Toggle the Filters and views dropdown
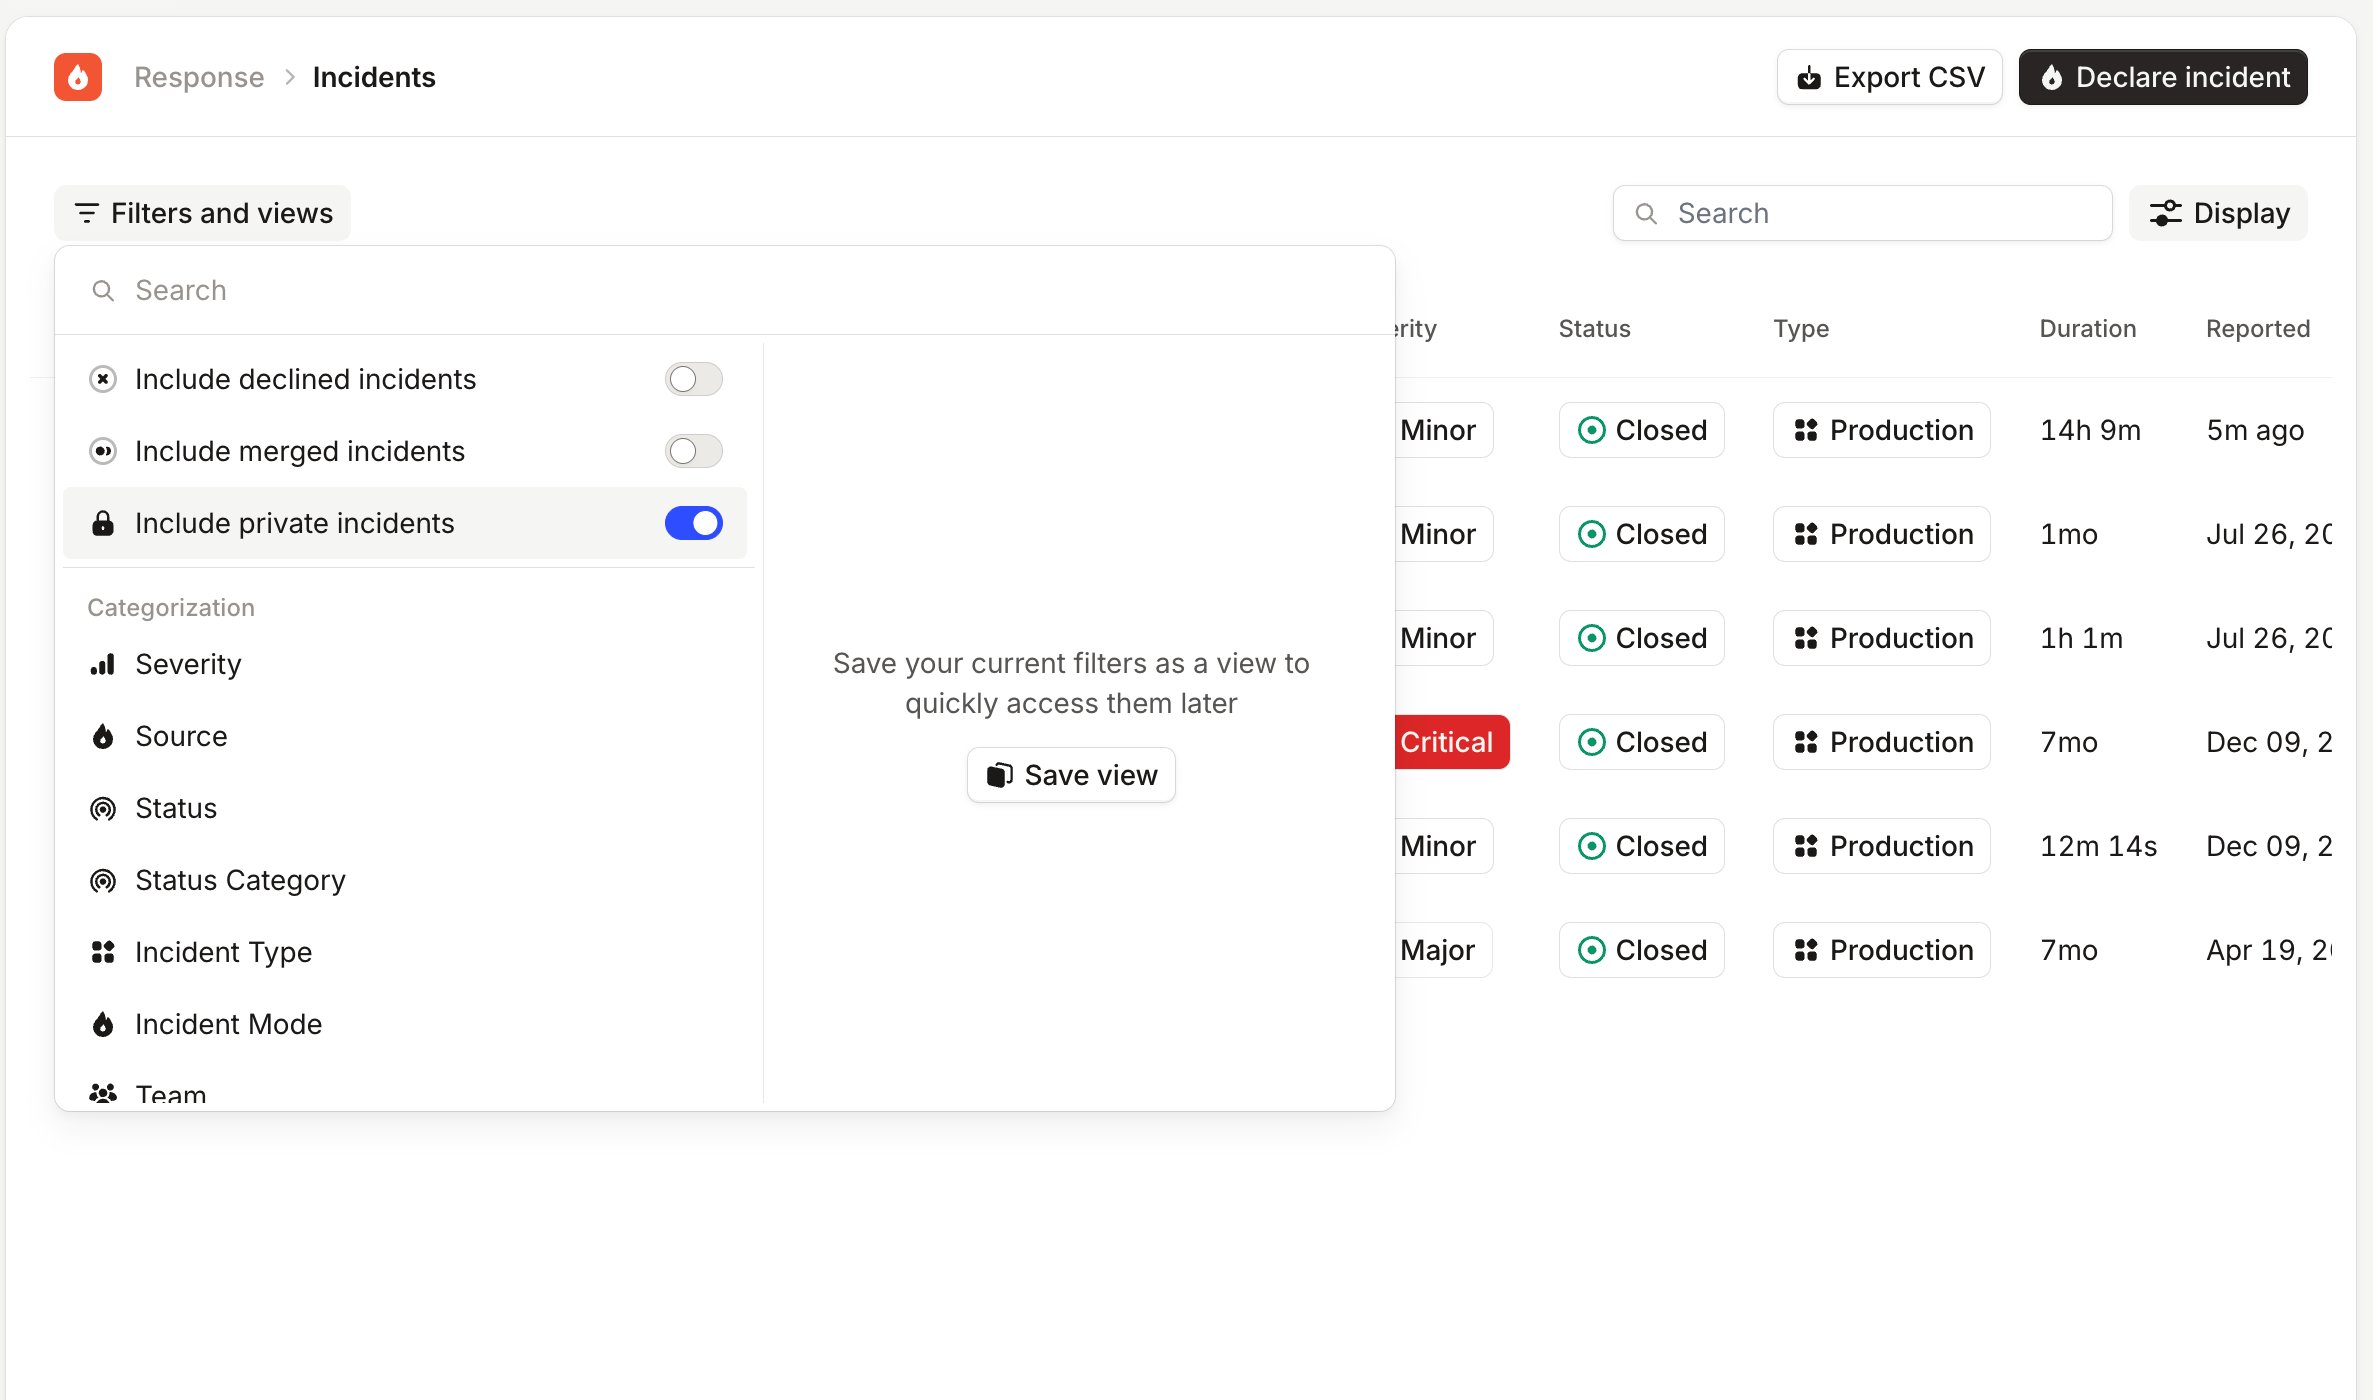This screenshot has width=2373, height=1400. 202,213
